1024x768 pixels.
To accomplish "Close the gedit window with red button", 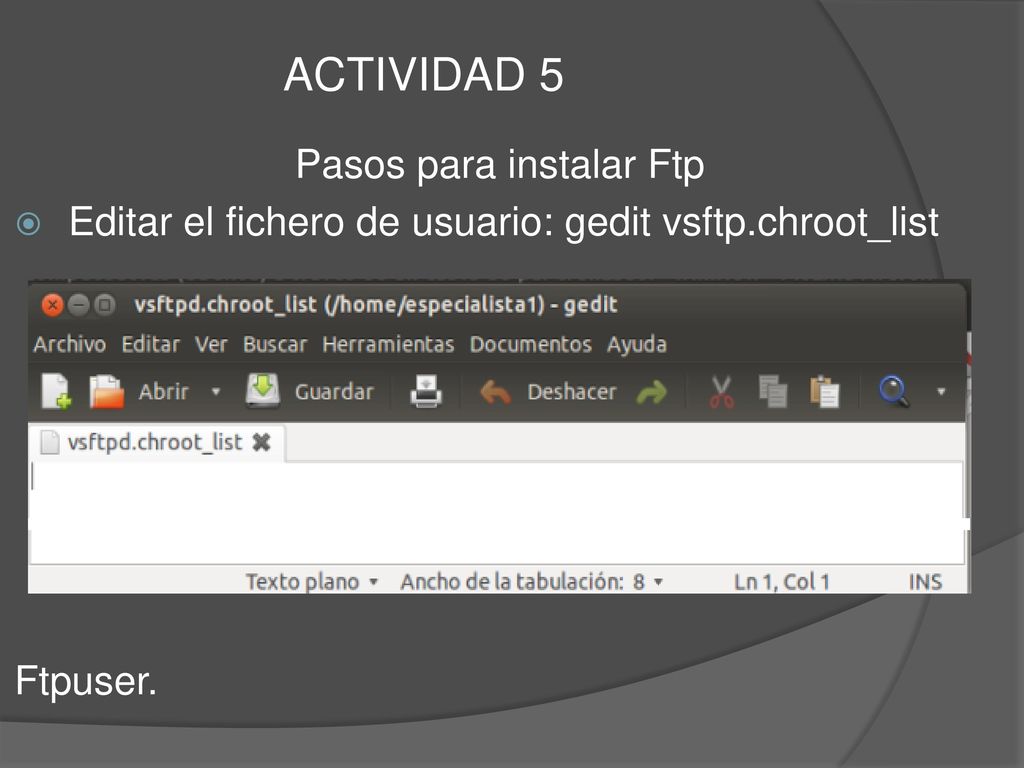I will click(52, 305).
